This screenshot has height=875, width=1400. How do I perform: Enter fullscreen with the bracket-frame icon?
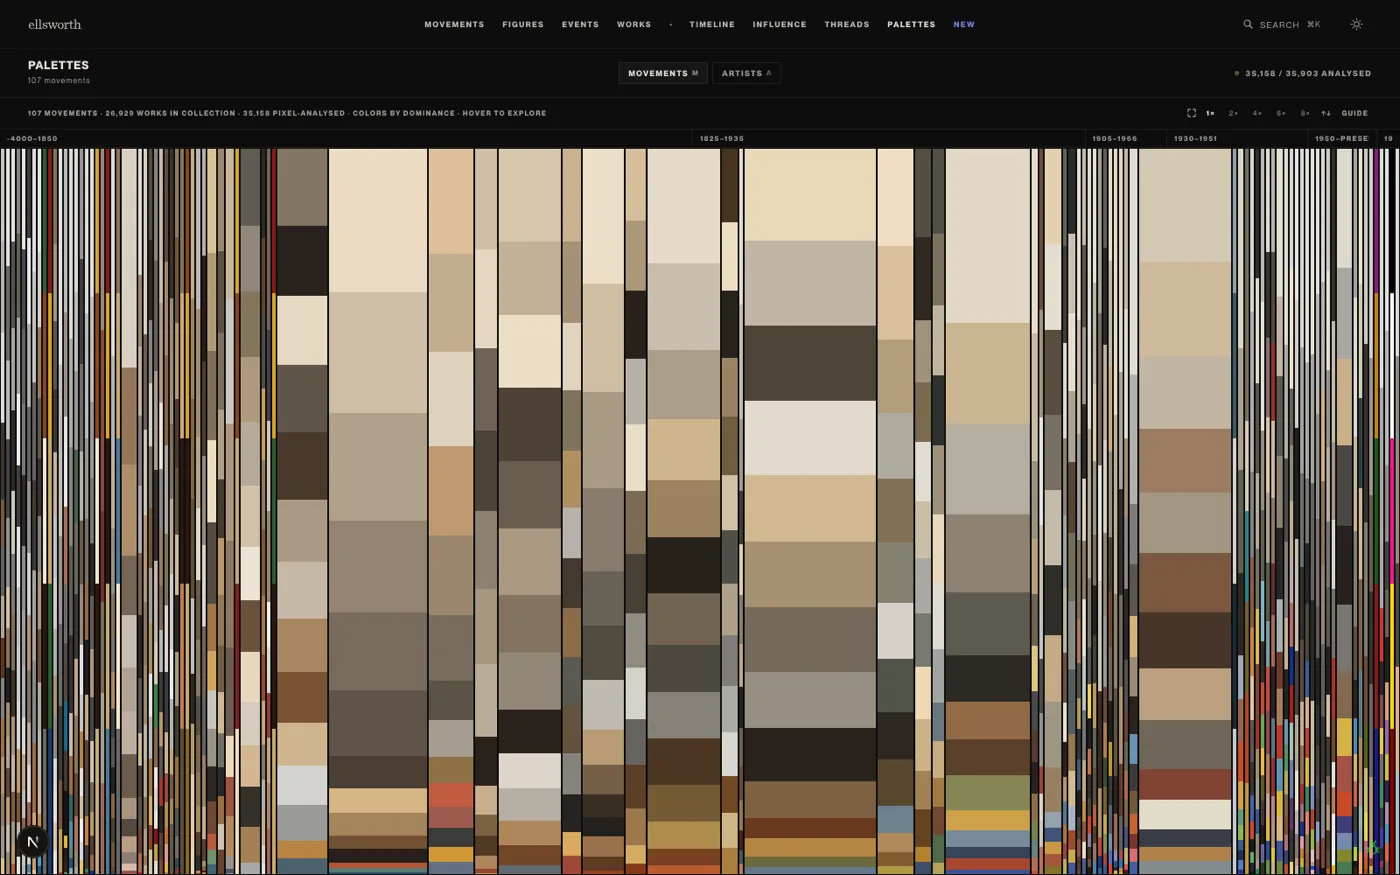tap(1191, 113)
